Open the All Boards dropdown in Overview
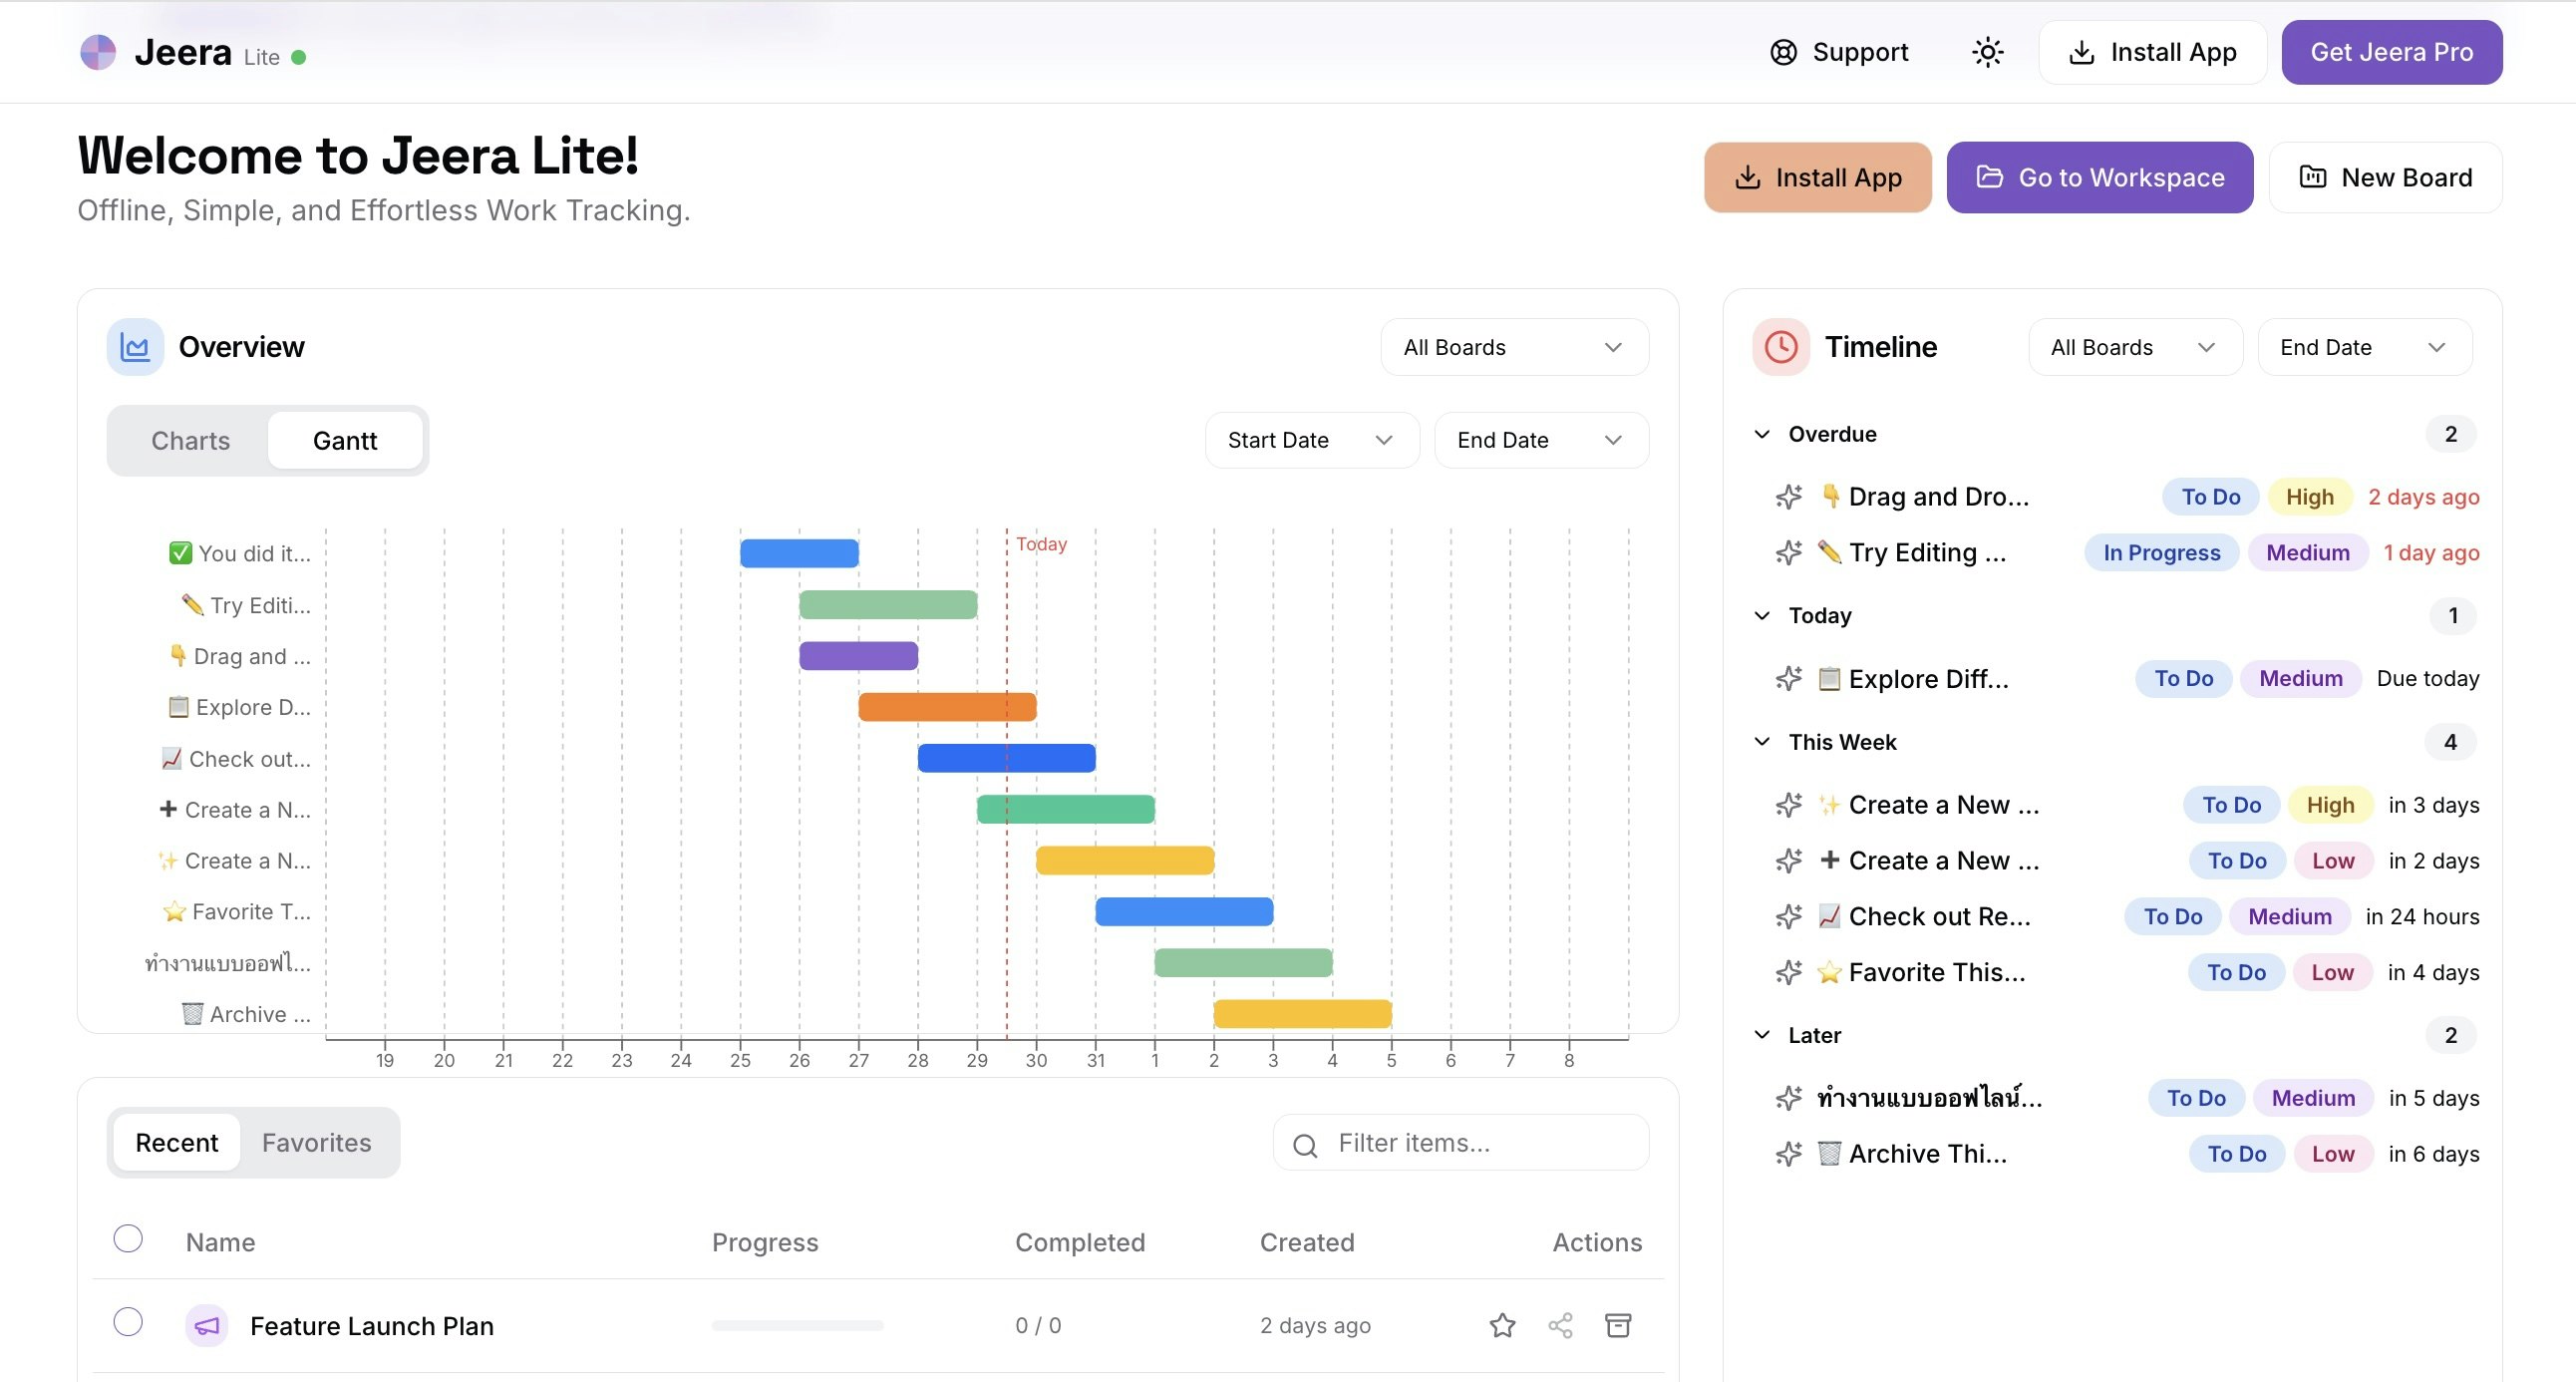The image size is (2576, 1382). pos(1513,347)
